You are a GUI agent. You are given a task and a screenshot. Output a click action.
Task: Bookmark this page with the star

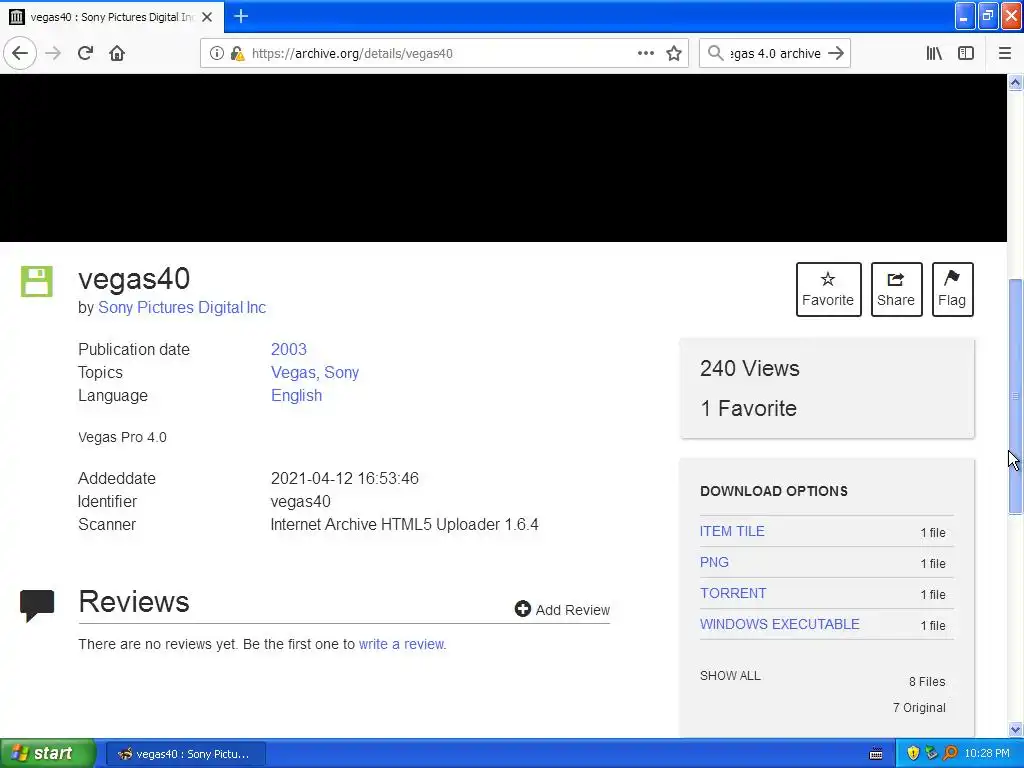coord(674,54)
